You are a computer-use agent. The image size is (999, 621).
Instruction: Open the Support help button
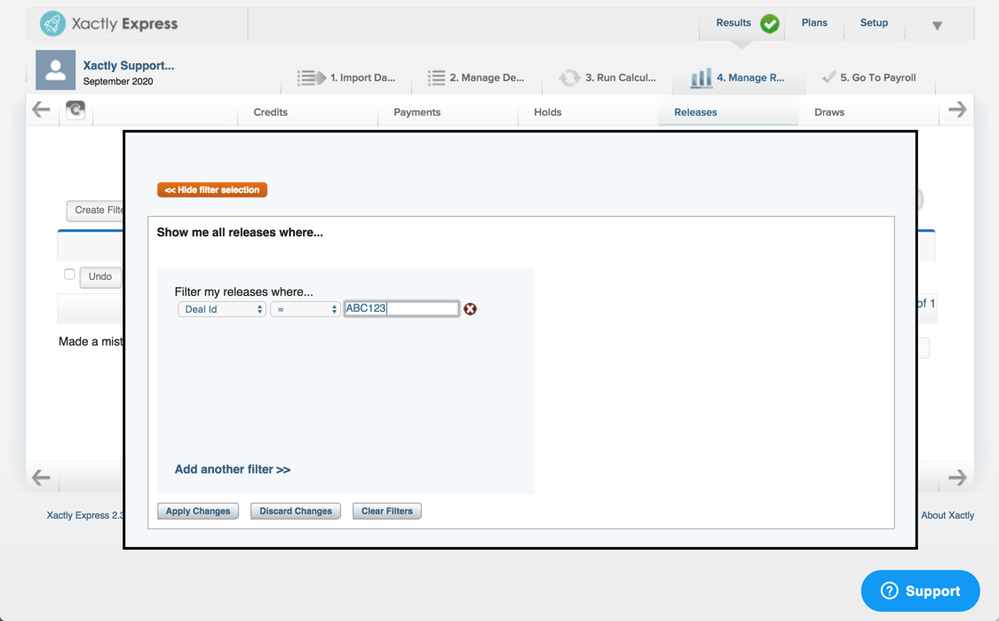920,591
